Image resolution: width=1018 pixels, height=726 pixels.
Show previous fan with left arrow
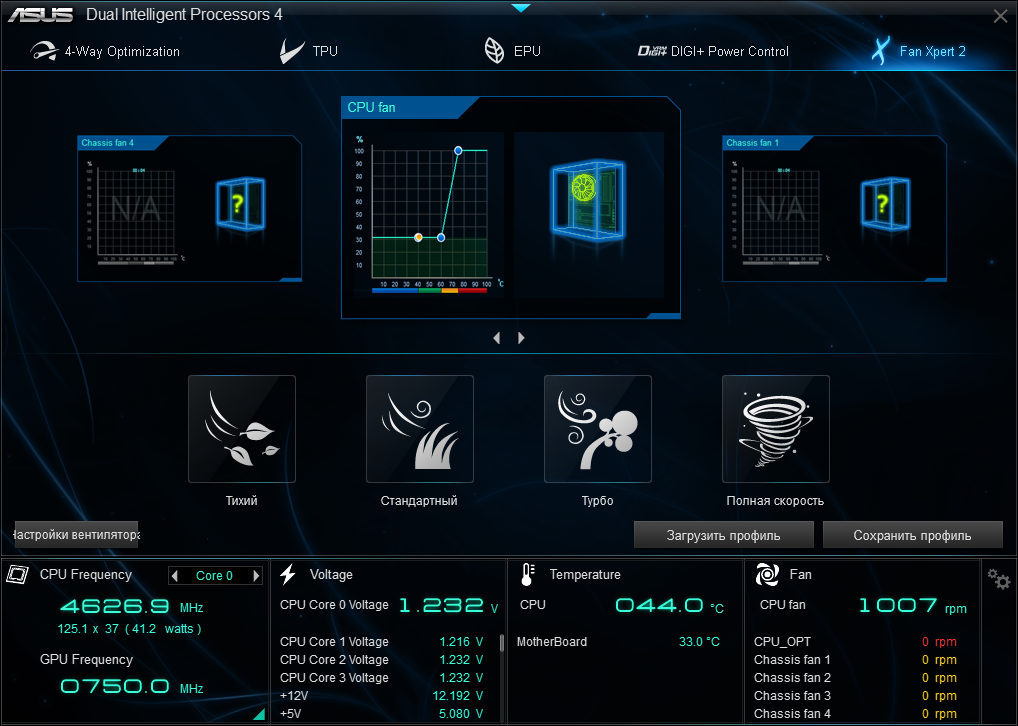point(497,338)
